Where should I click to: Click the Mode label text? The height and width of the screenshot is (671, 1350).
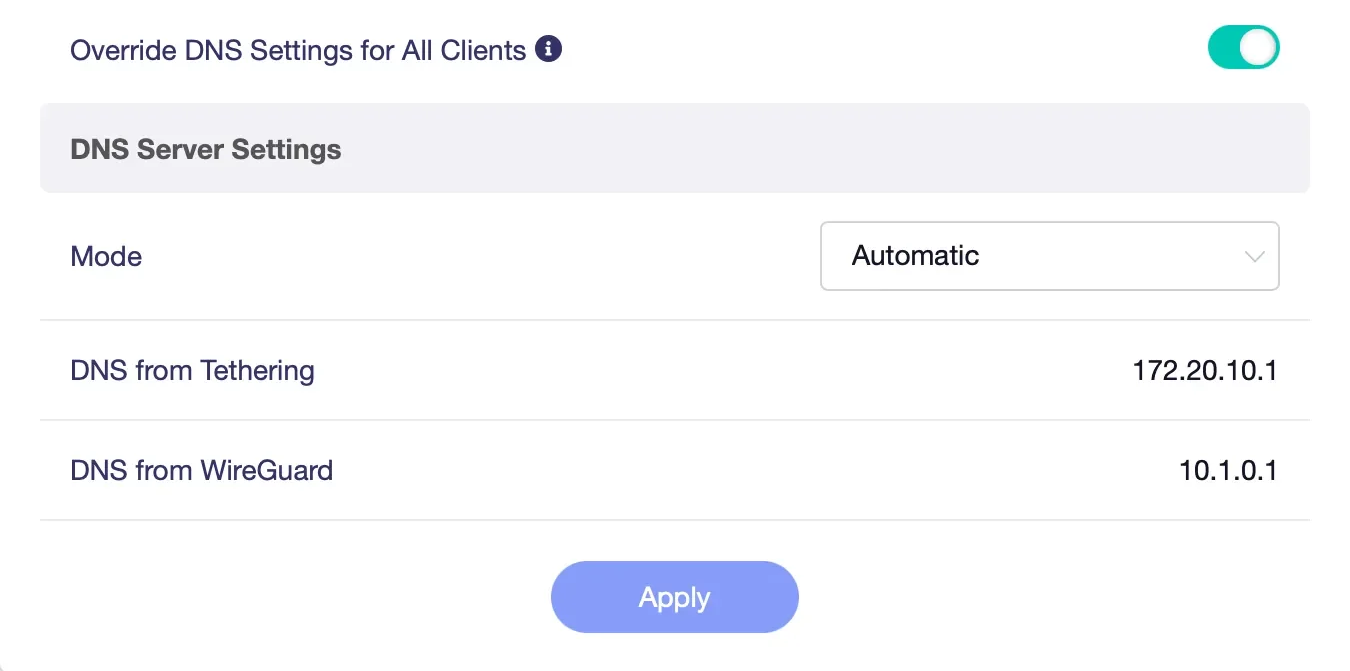point(106,257)
